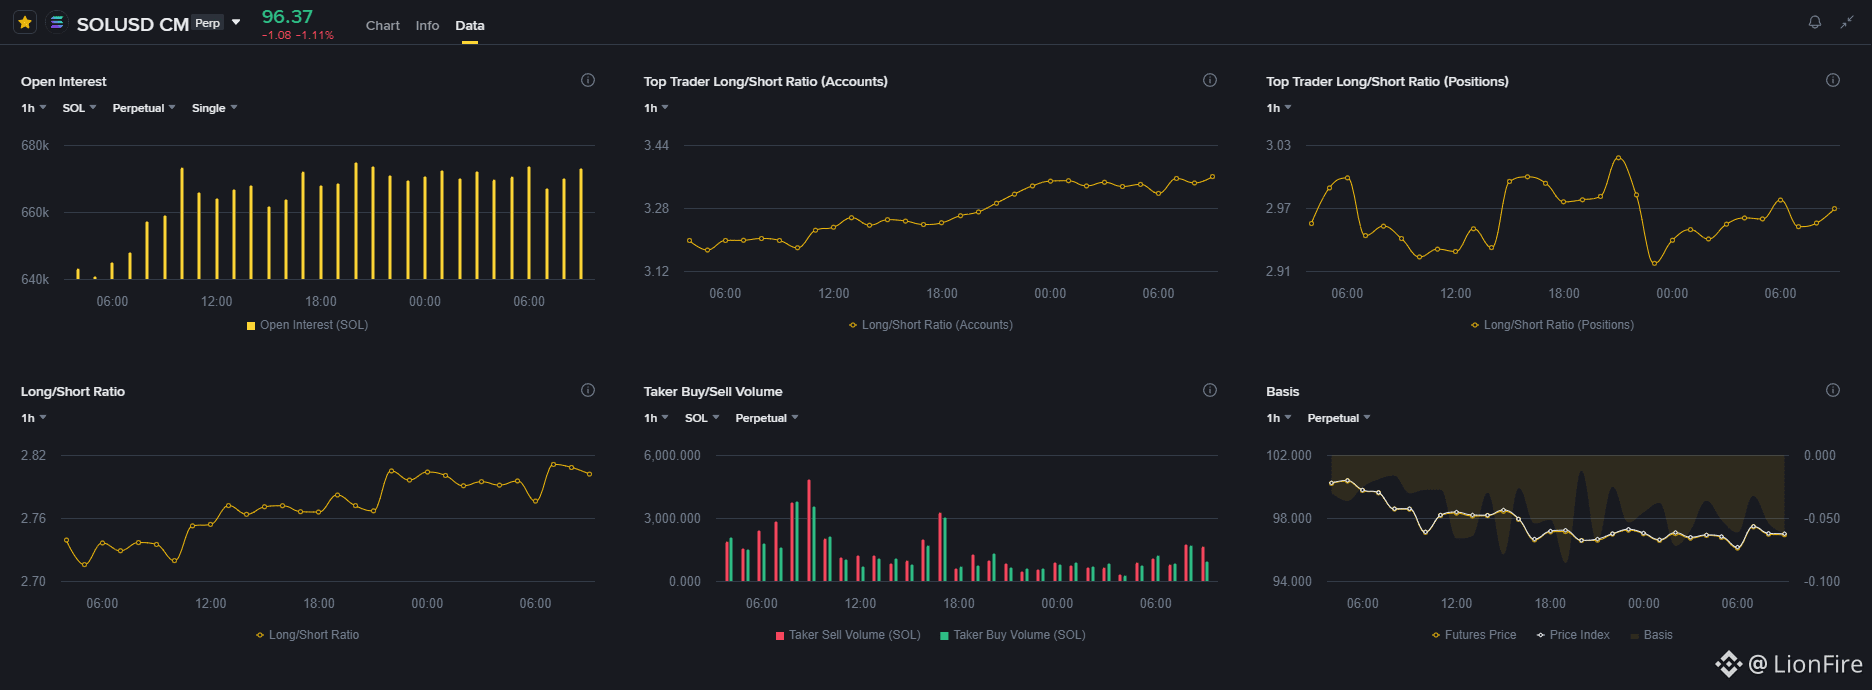The image size is (1872, 690).
Task: Toggle the Open Interest (SOL) legend series
Action: tap(307, 325)
